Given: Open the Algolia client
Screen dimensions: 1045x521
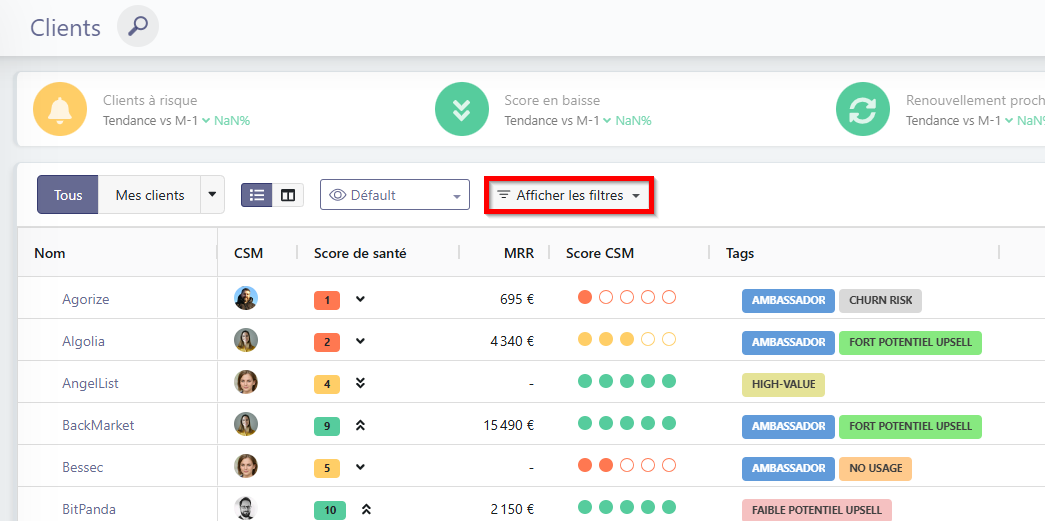Looking at the screenshot, I should point(83,341).
